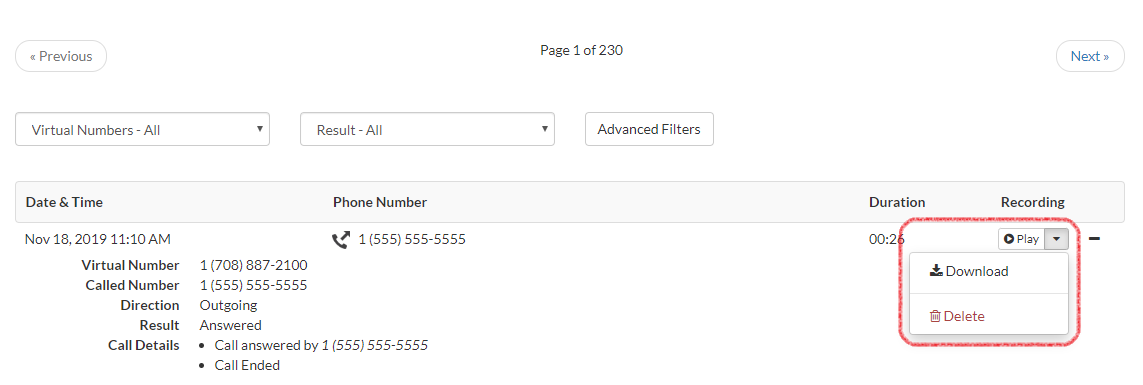Image resolution: width=1143 pixels, height=385 pixels.
Task: Play the call recording
Action: point(1021,239)
